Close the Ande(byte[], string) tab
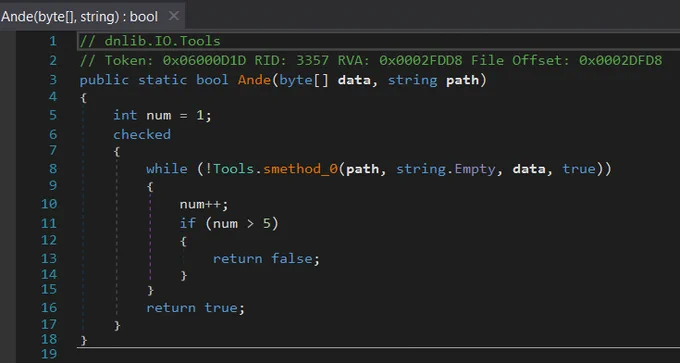Viewport: 680px width, 363px height. (173, 16)
